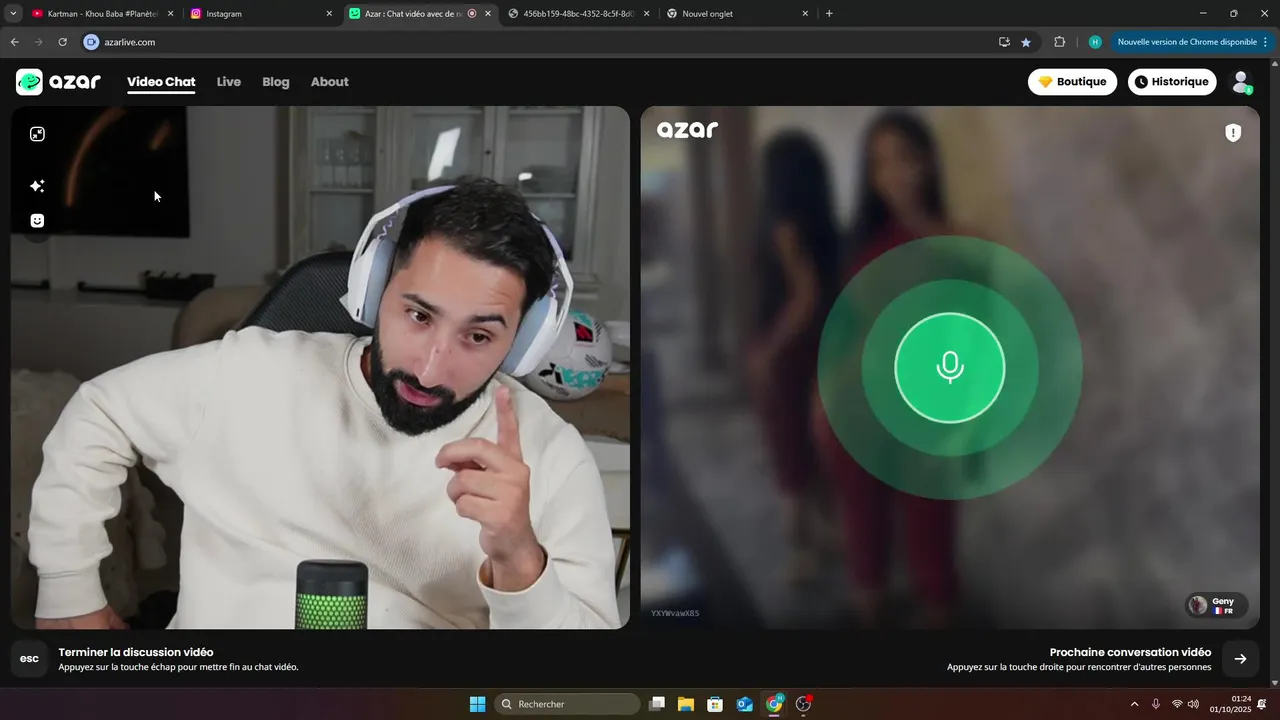
Task: Tap the green microphone button
Action: [x=949, y=368]
